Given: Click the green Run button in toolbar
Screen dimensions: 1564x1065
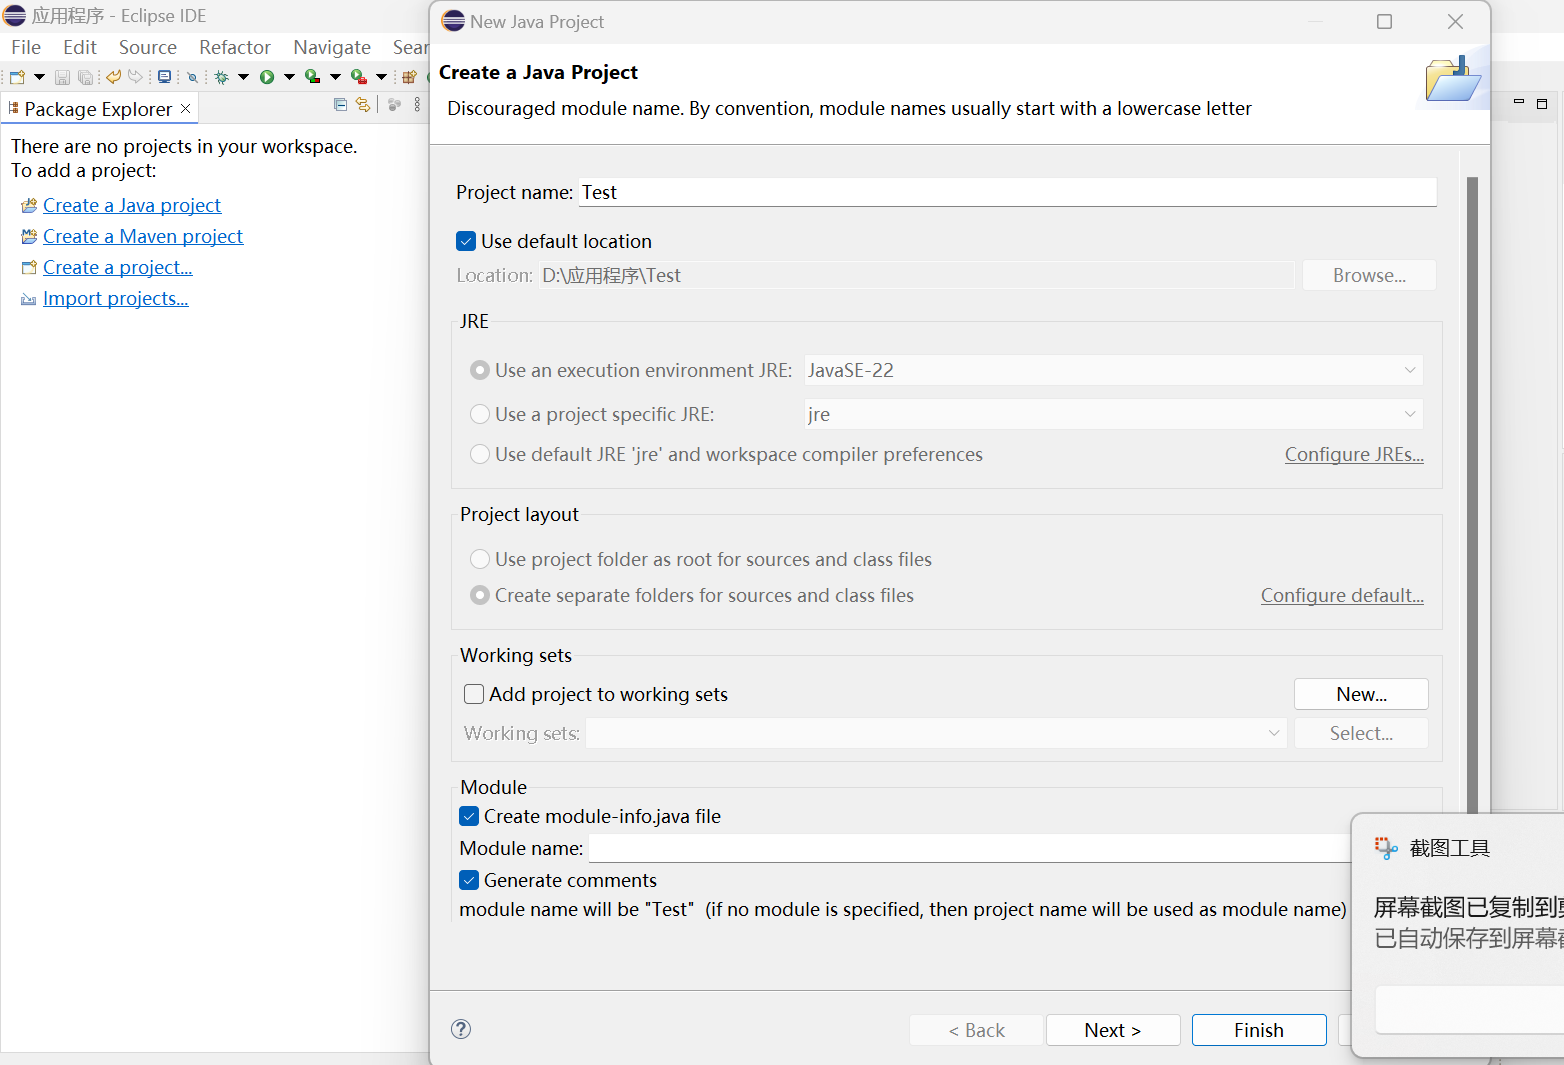Looking at the screenshot, I should (267, 77).
